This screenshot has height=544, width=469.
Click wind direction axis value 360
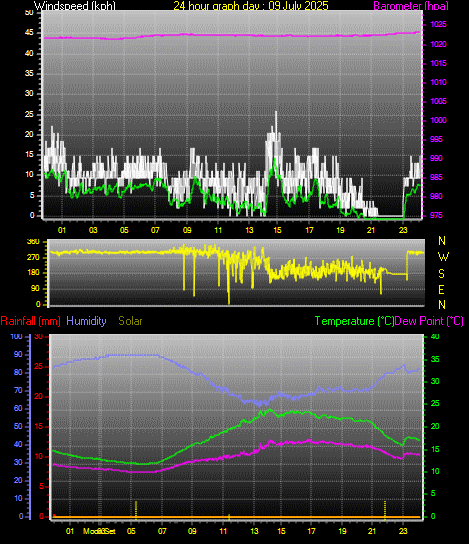[33, 242]
